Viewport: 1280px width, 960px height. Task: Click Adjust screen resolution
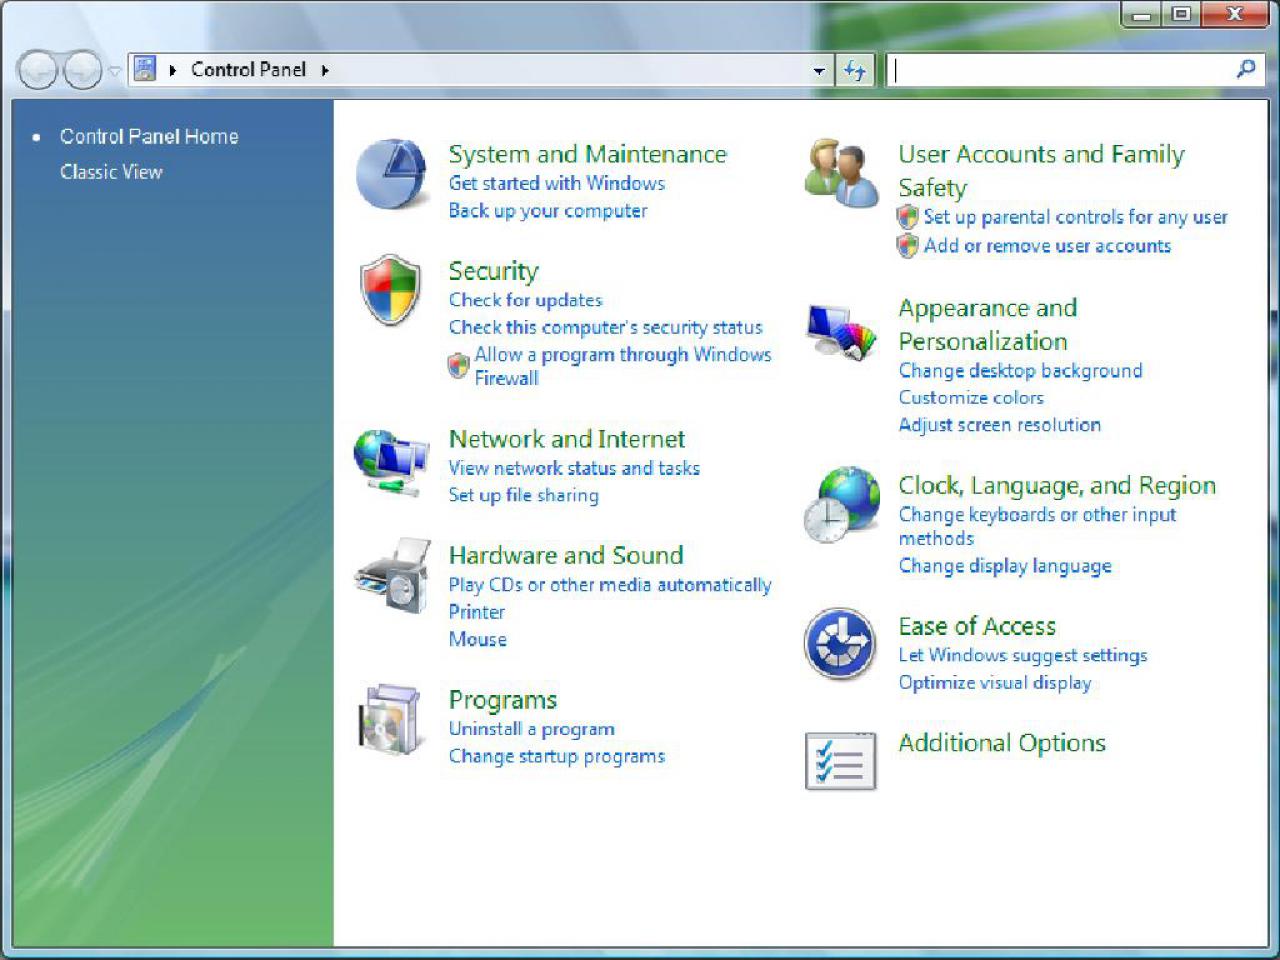[x=1000, y=425]
